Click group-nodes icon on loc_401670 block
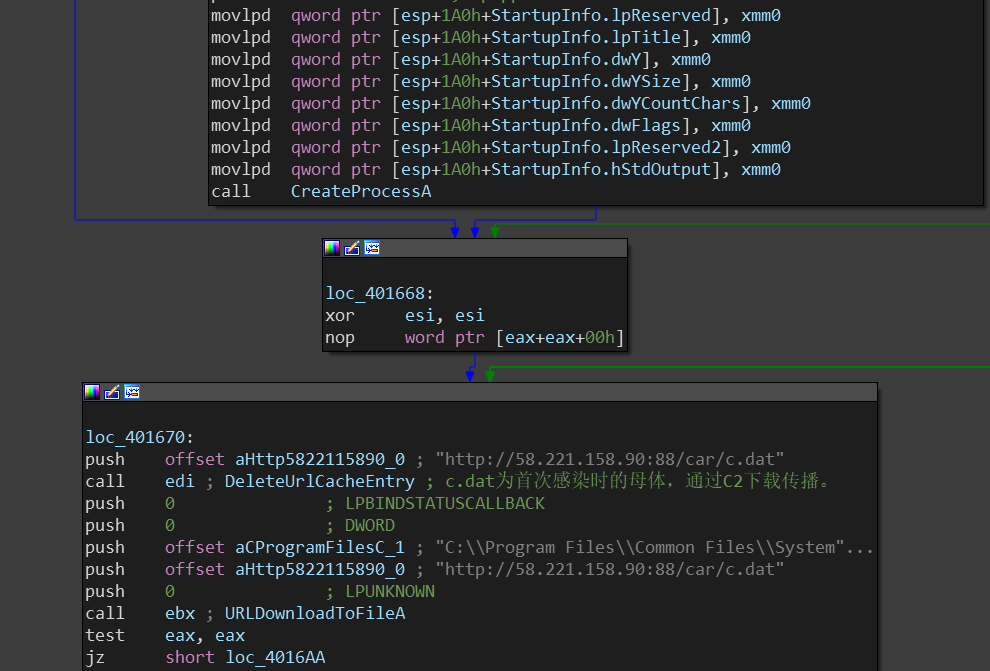990x671 pixels. tap(132, 392)
